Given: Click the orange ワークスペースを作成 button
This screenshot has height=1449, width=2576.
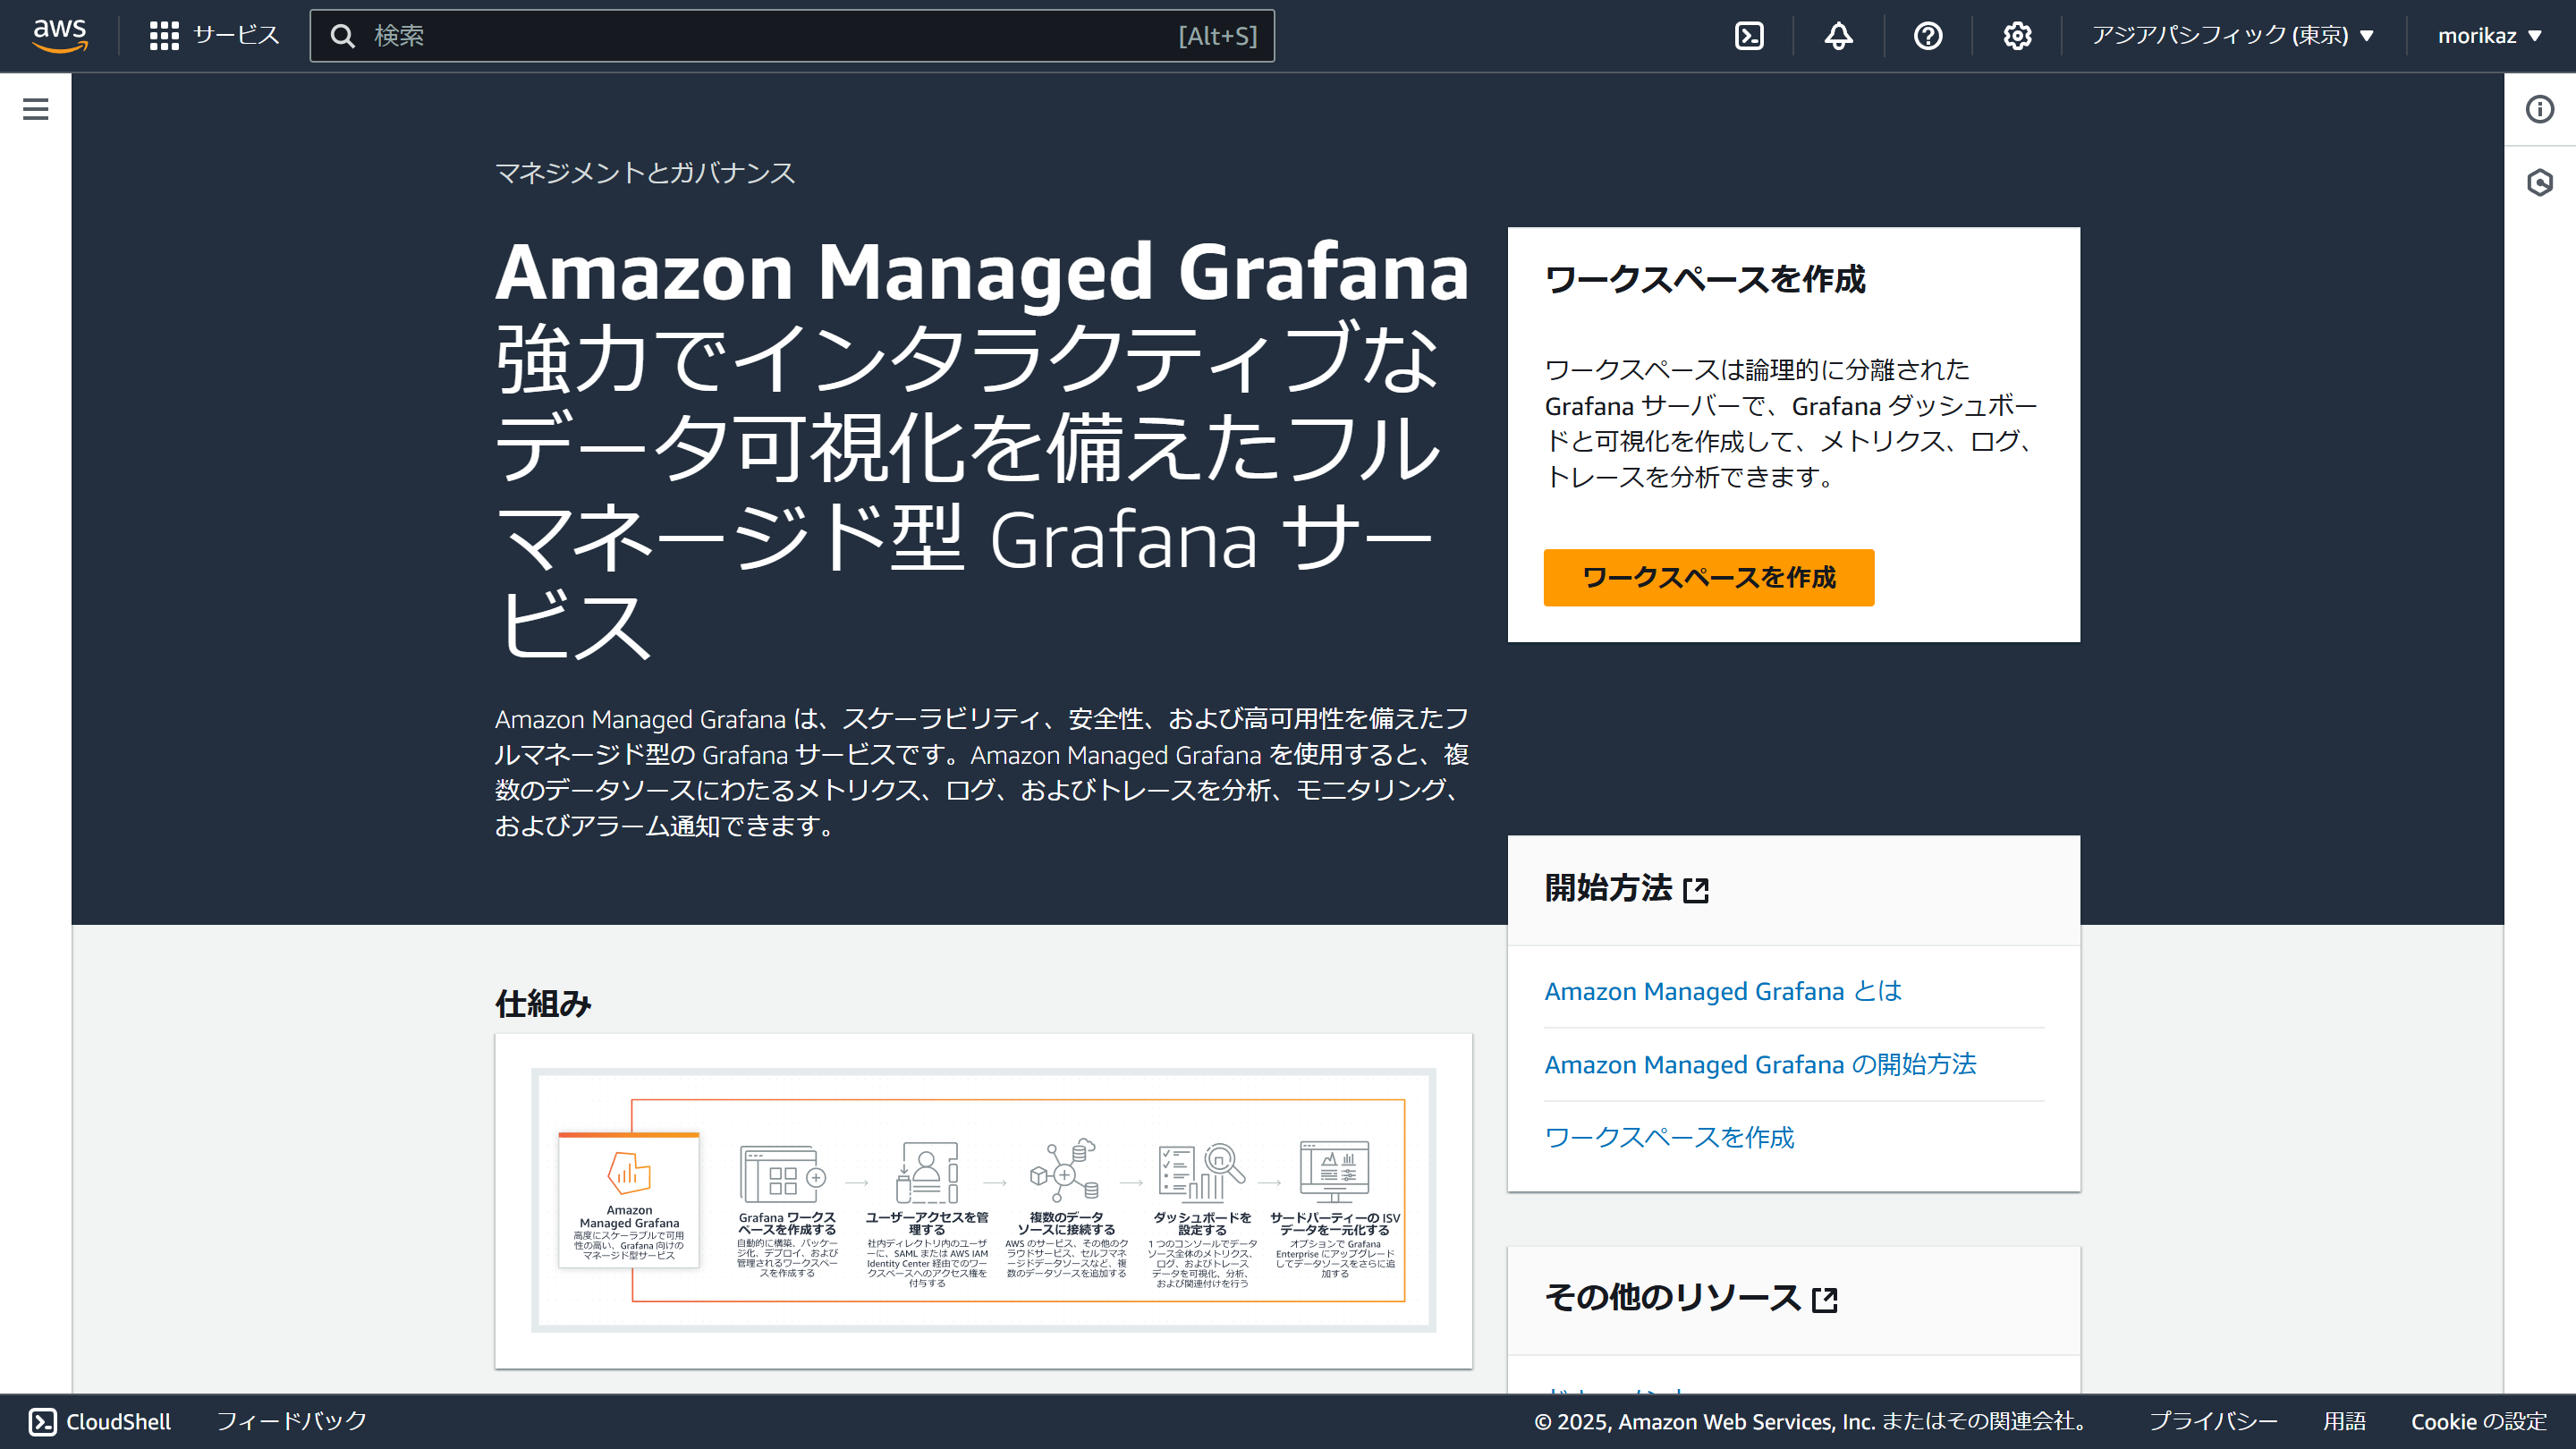Looking at the screenshot, I should (1708, 577).
